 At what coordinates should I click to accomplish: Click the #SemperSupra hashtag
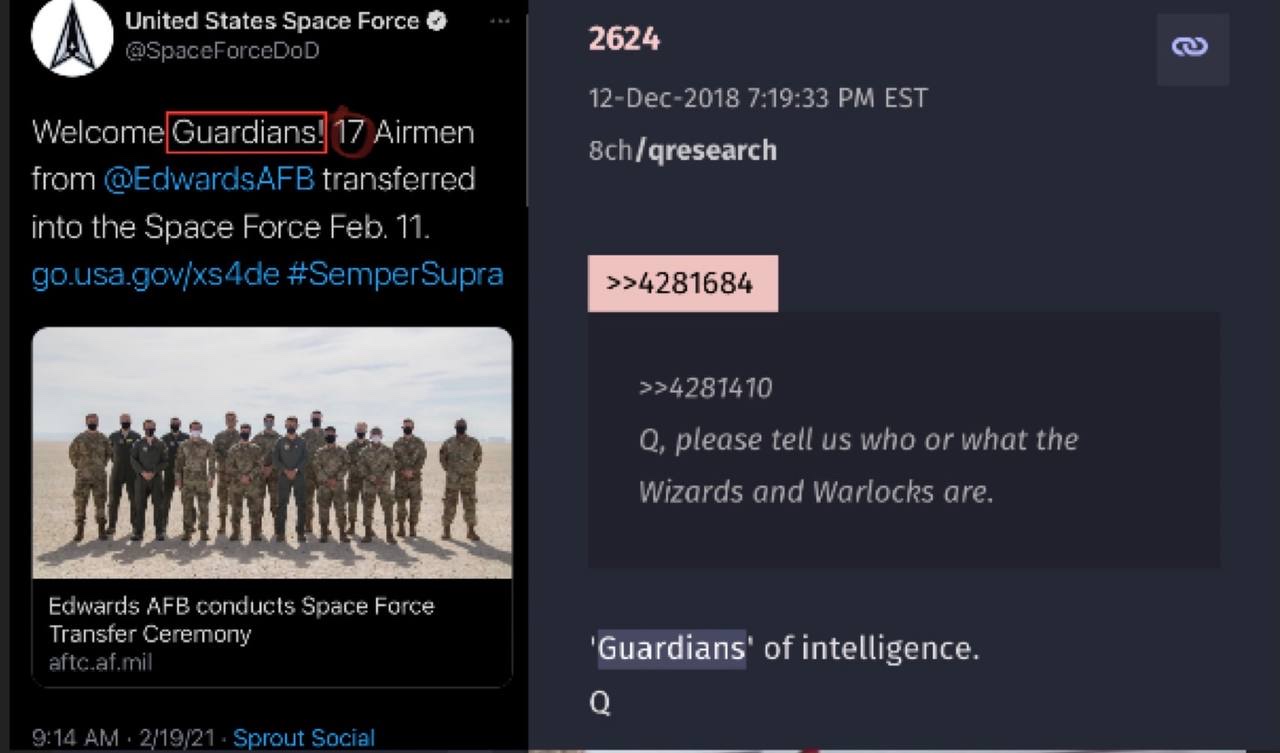tap(395, 274)
